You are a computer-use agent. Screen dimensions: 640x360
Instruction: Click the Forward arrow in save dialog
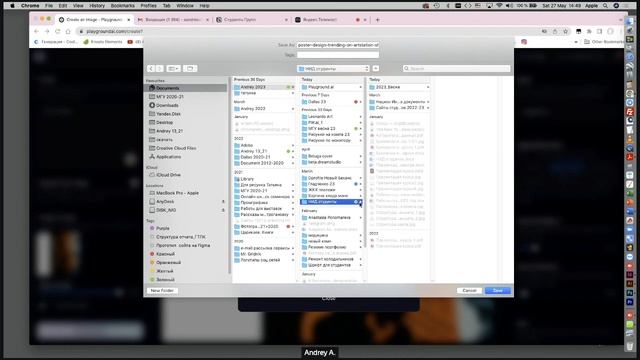click(x=160, y=69)
